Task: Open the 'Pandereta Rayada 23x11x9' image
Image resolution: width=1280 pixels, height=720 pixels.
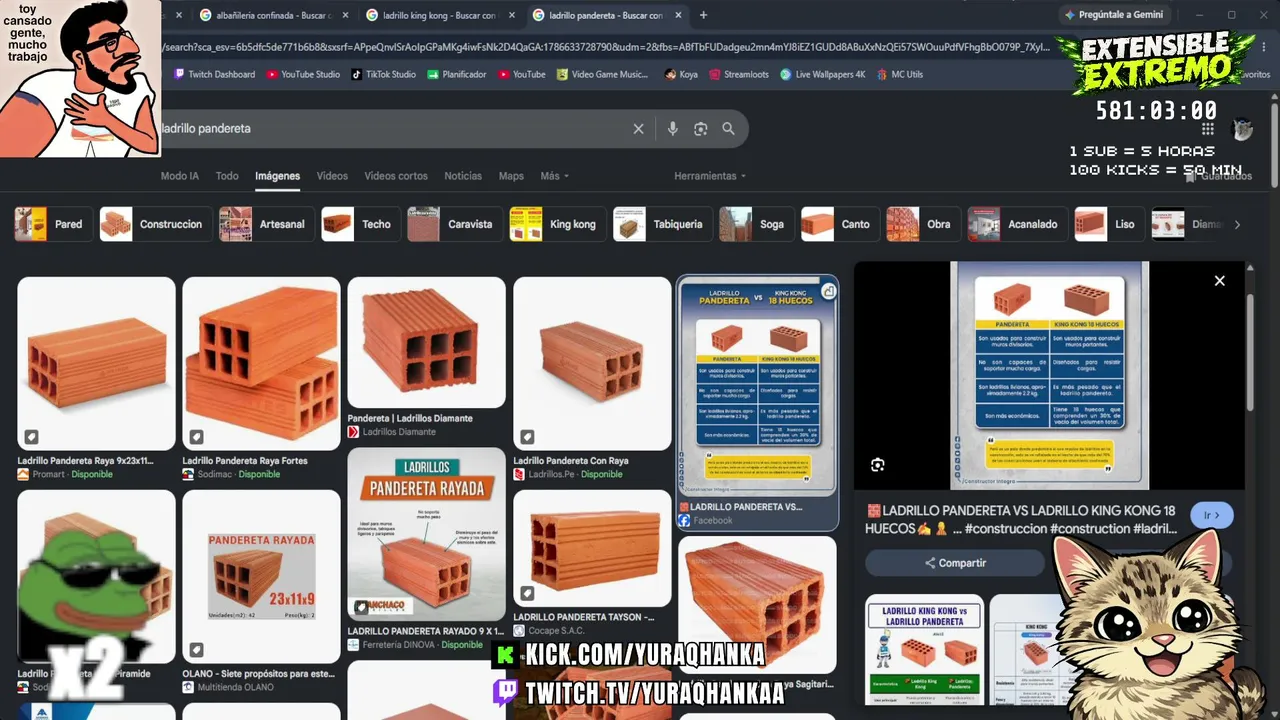Action: (x=261, y=577)
